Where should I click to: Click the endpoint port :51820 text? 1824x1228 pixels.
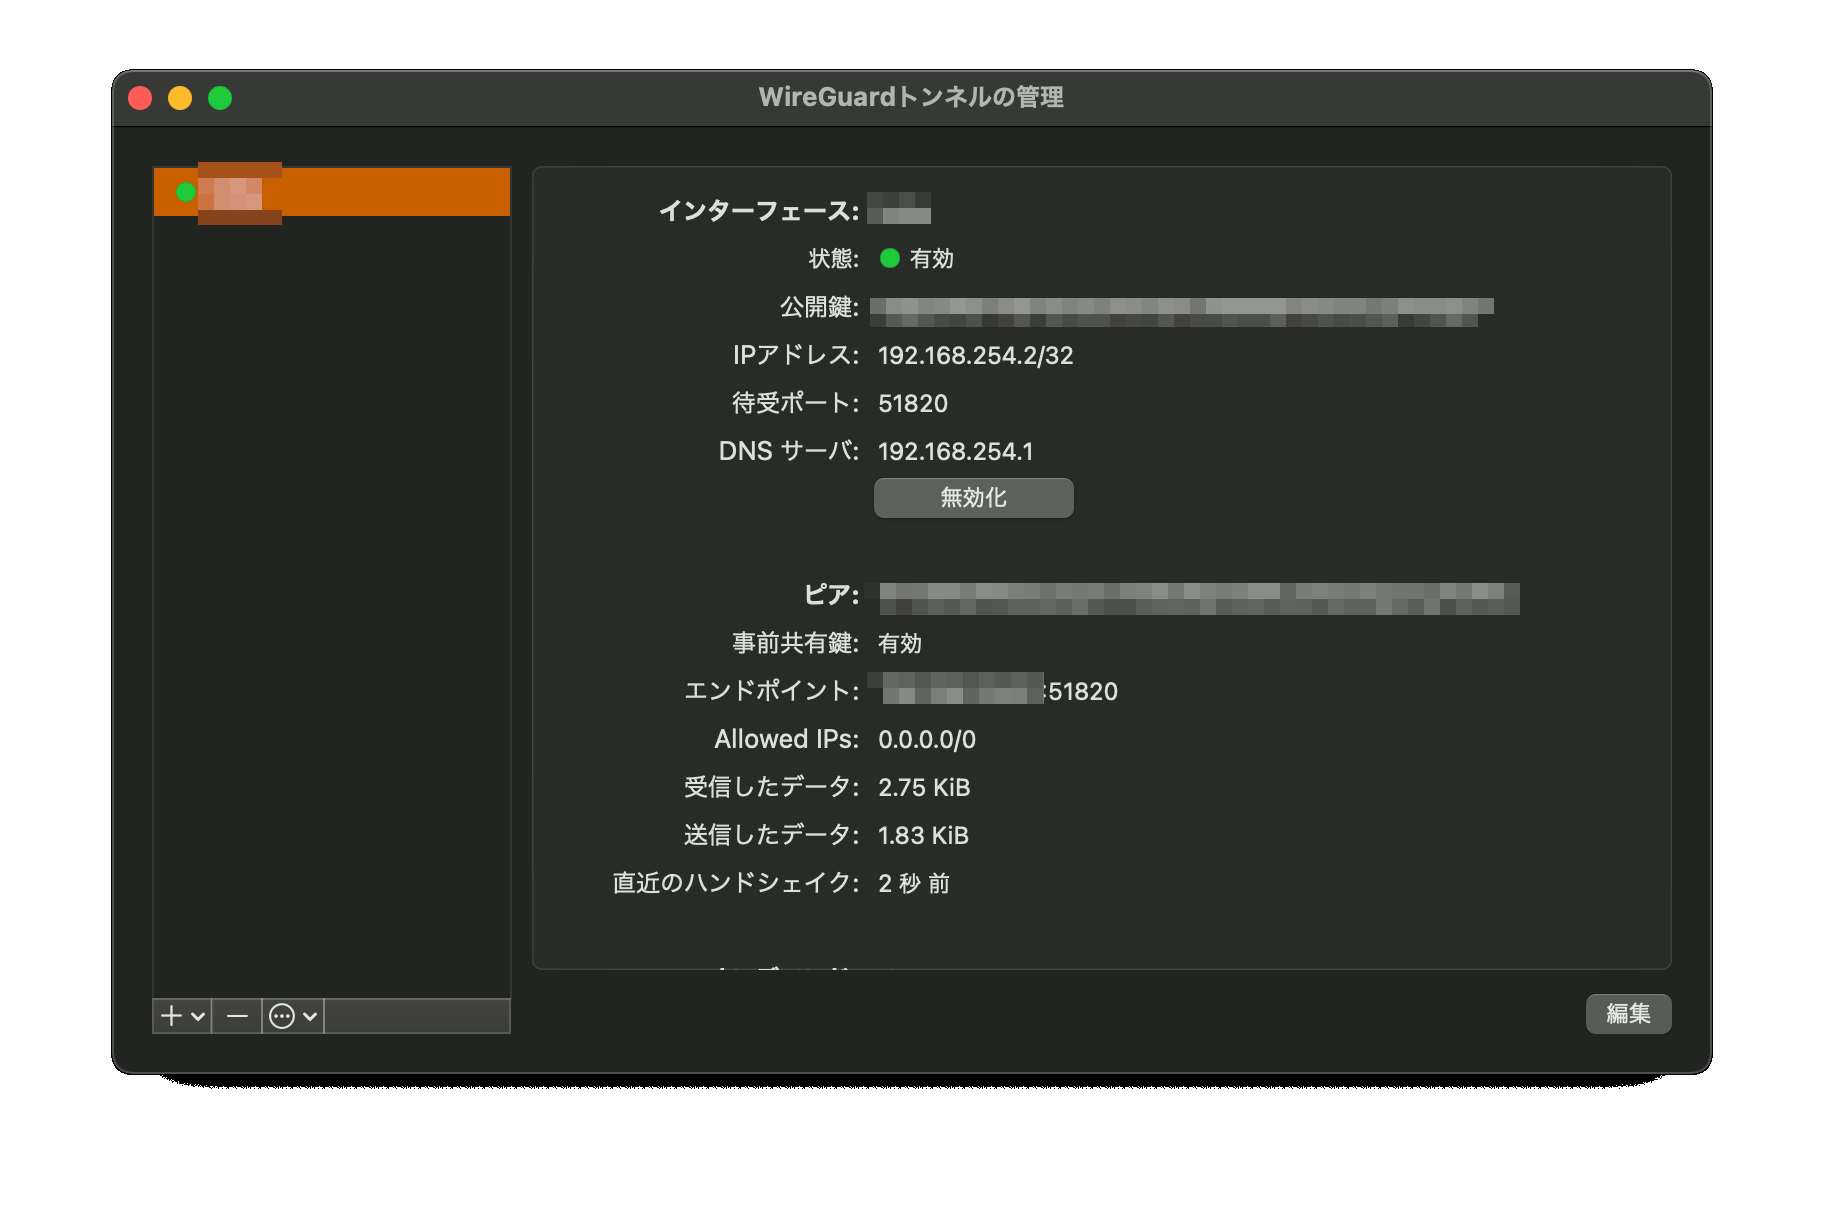click(1081, 692)
